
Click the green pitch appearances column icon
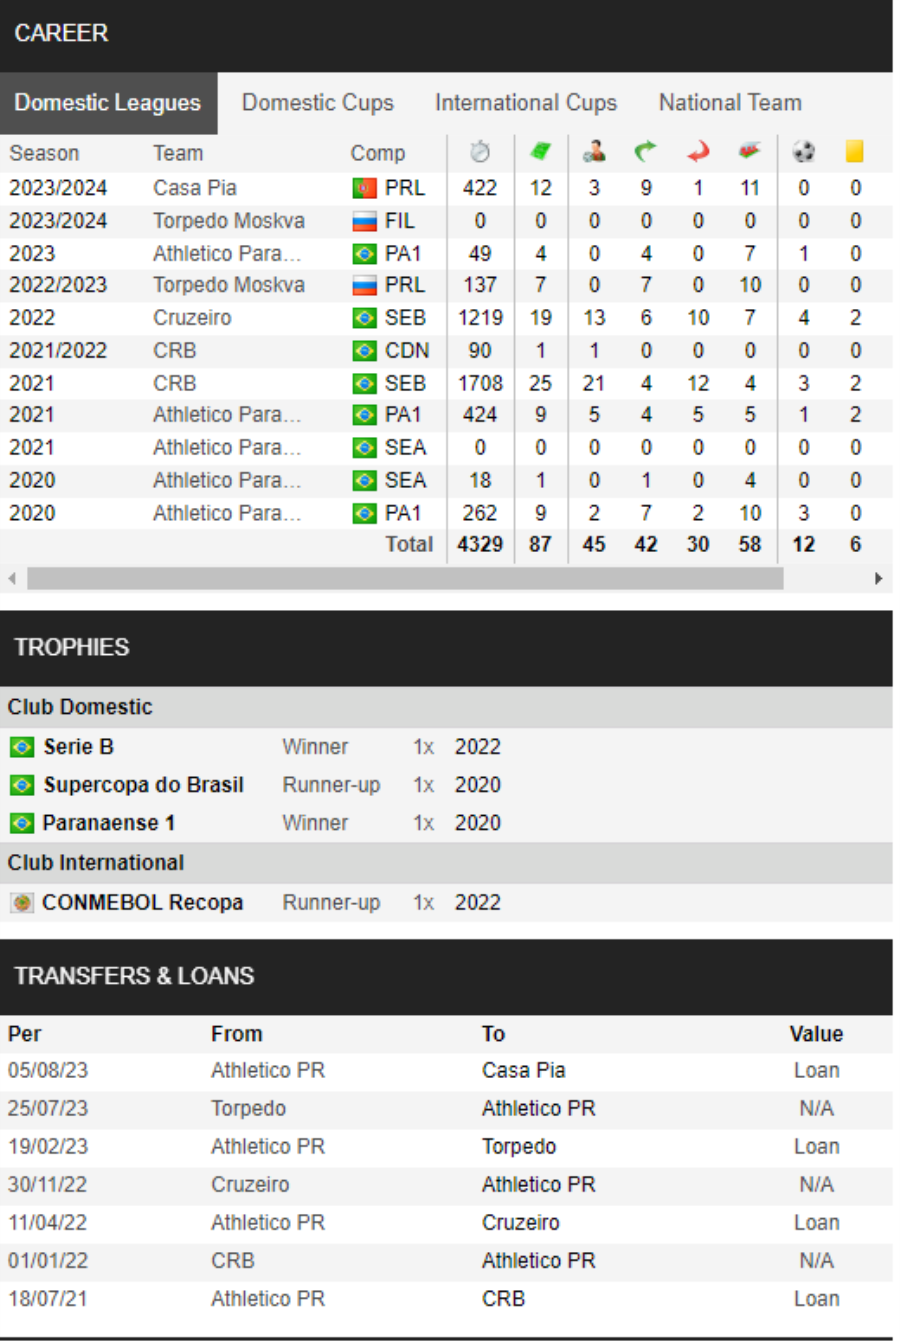(x=540, y=152)
